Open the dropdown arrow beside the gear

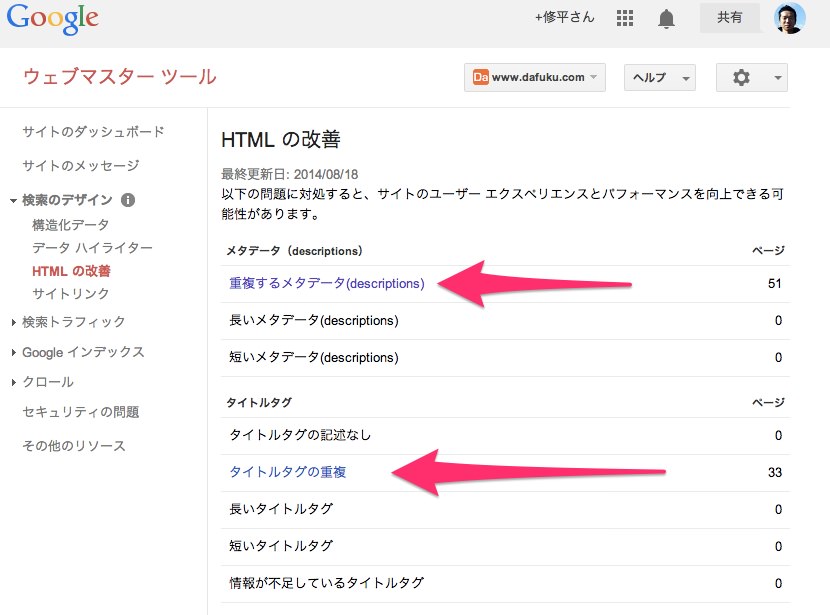click(778, 78)
